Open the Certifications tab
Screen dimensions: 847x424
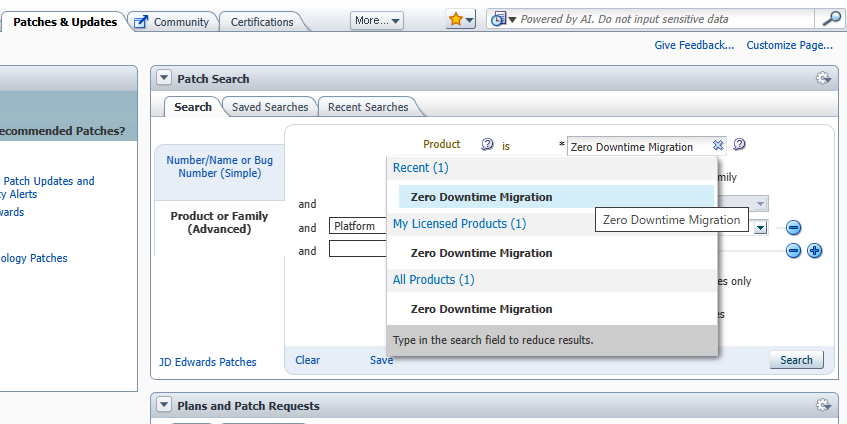tap(262, 22)
